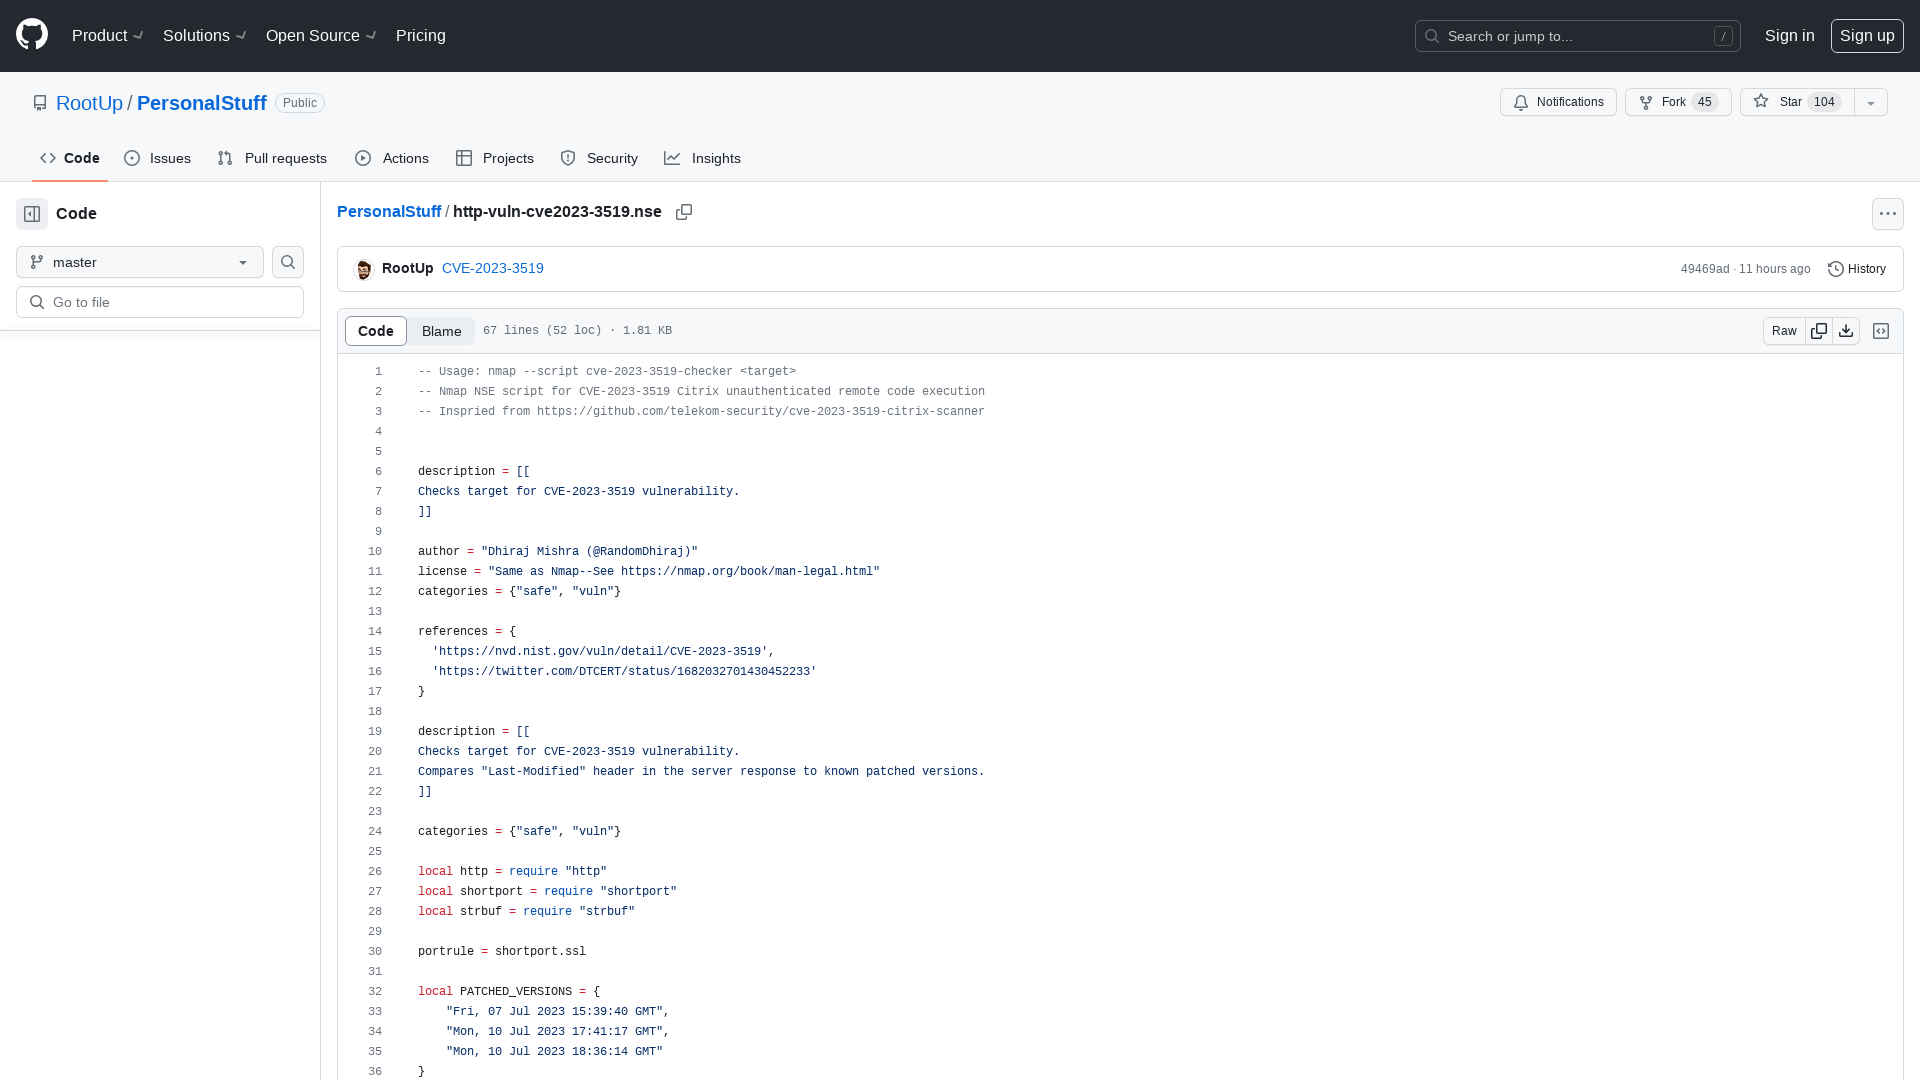
Task: Open file commit History
Action: (1856, 269)
